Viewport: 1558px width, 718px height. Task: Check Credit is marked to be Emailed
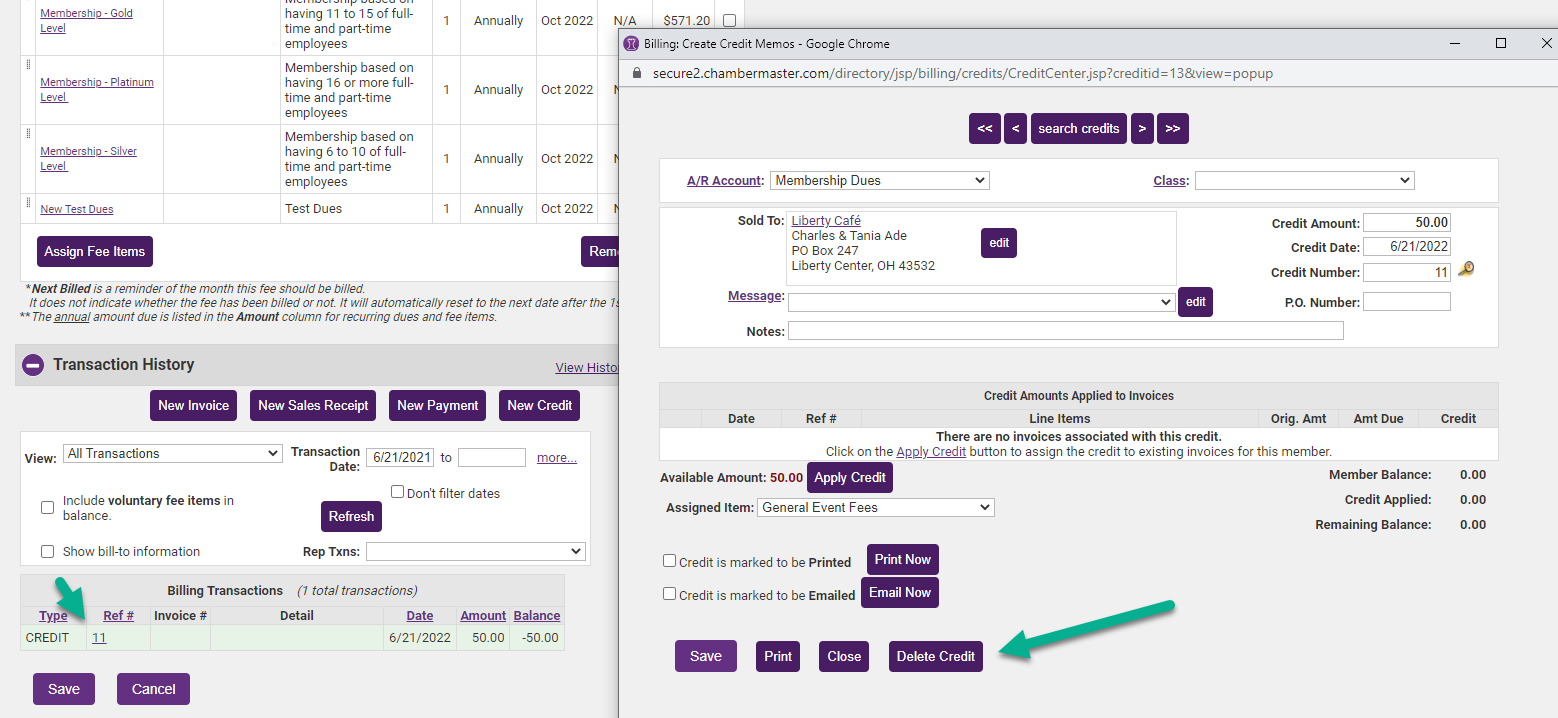click(670, 594)
